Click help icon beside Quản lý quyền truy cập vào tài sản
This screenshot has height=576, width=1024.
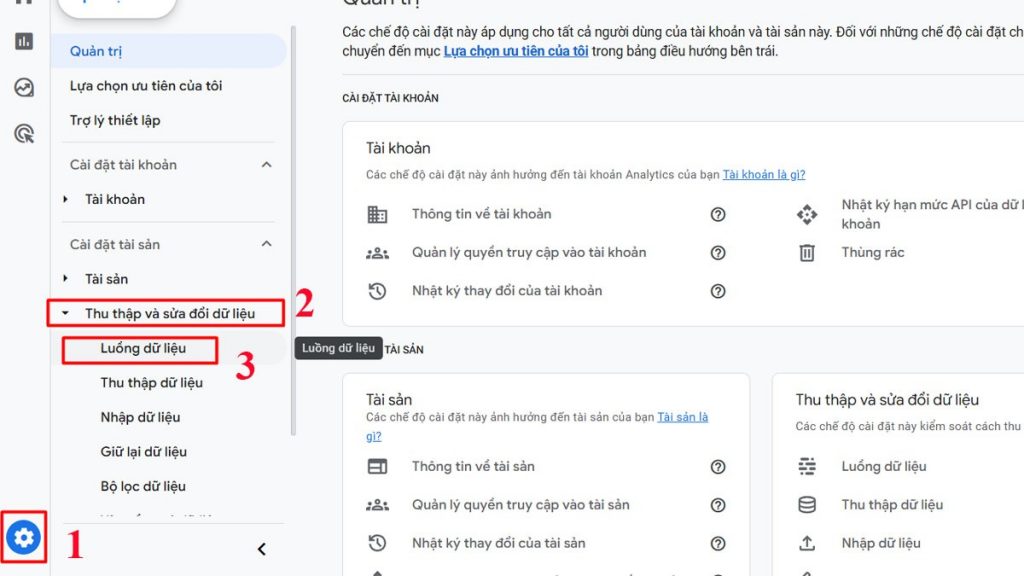click(x=718, y=505)
